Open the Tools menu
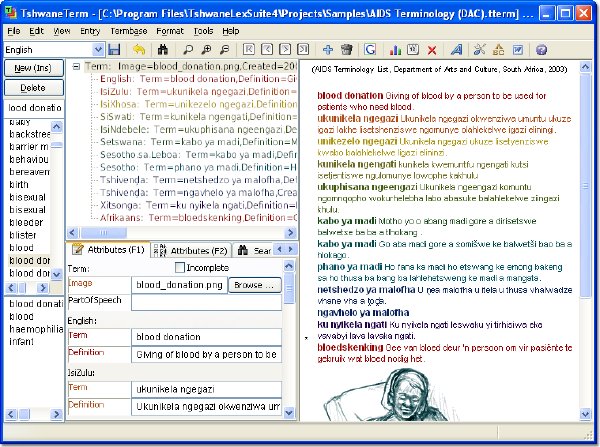Screen dimensions: 600x447 (x=203, y=31)
